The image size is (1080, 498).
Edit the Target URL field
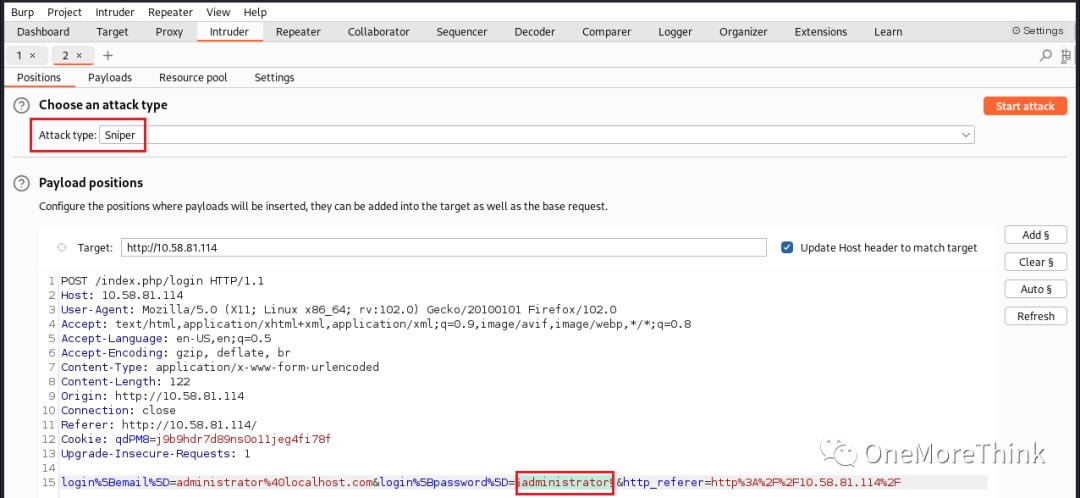click(444, 247)
